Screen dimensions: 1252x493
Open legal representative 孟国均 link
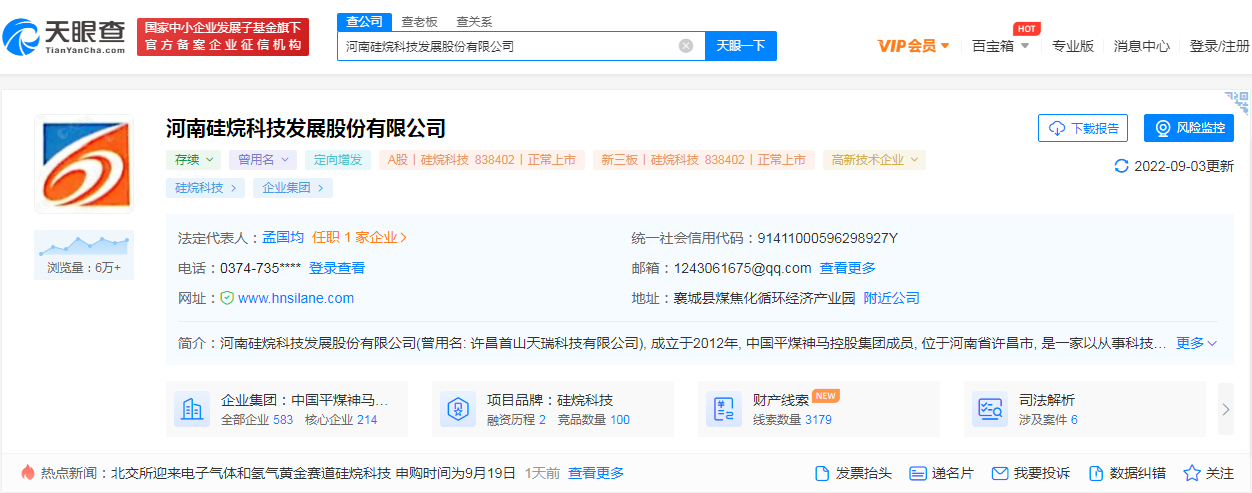(283, 238)
